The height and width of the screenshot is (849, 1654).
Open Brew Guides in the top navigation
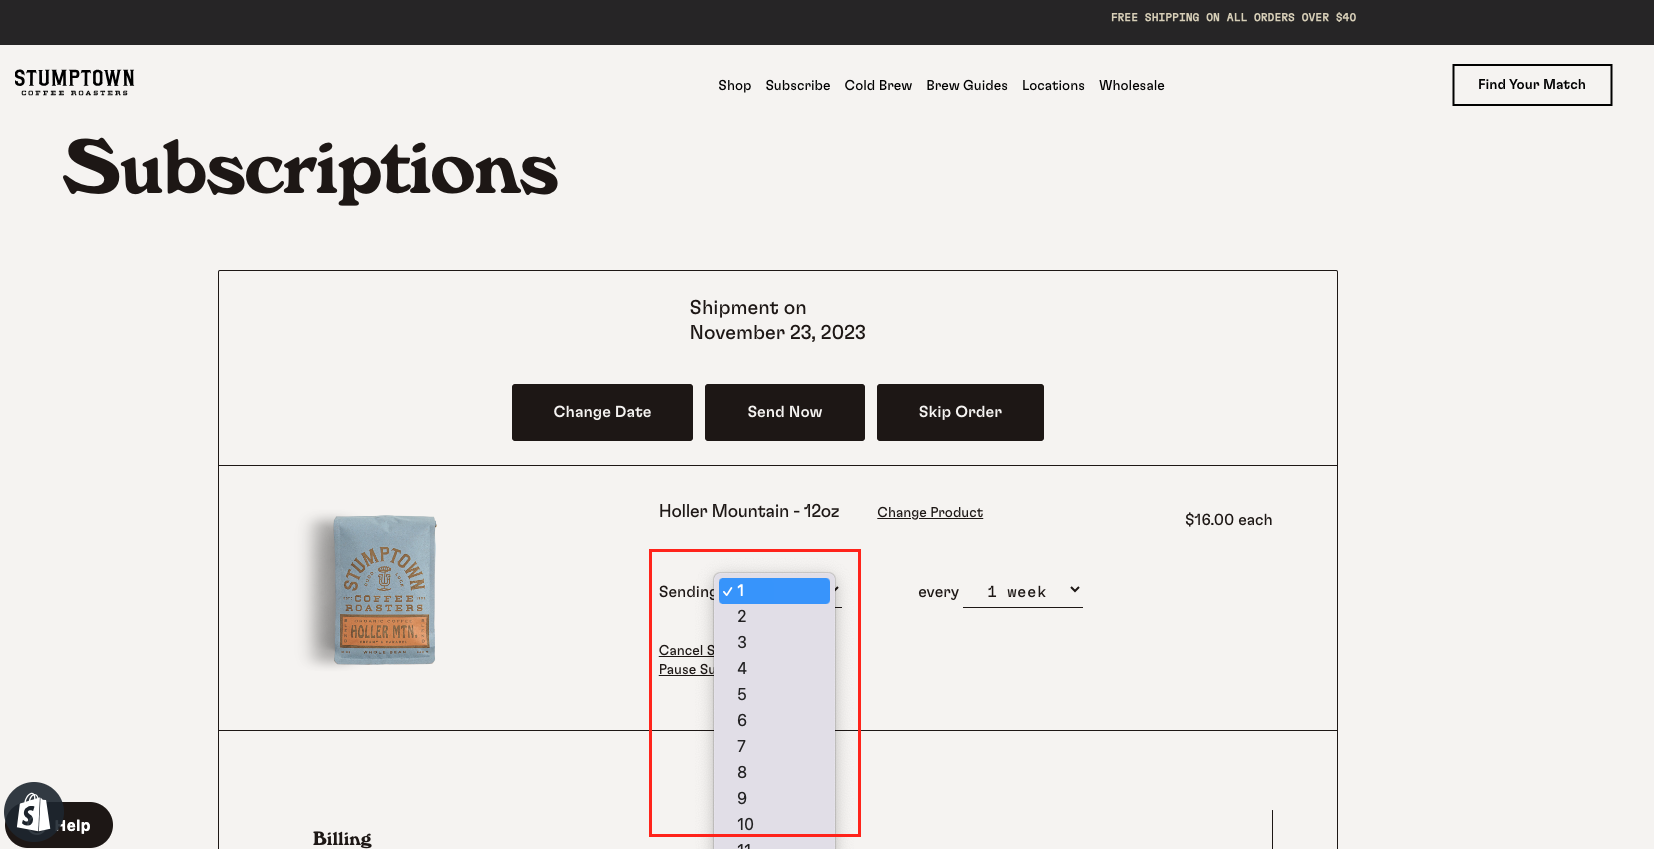click(x=966, y=85)
